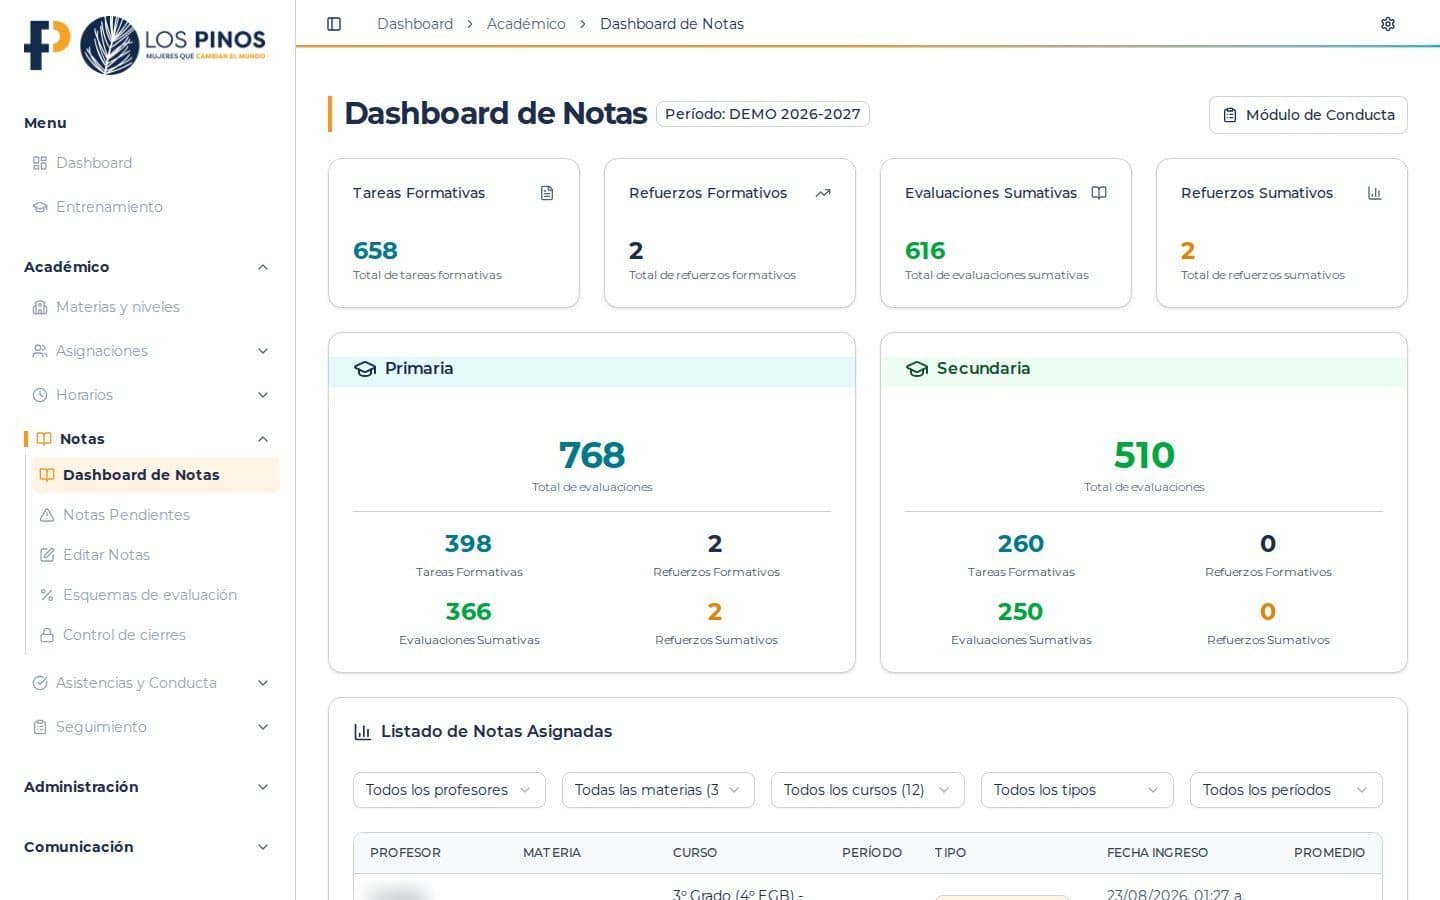The image size is (1440, 900).
Task: Click the Seguimiento clipboard icon
Action: tap(40, 727)
